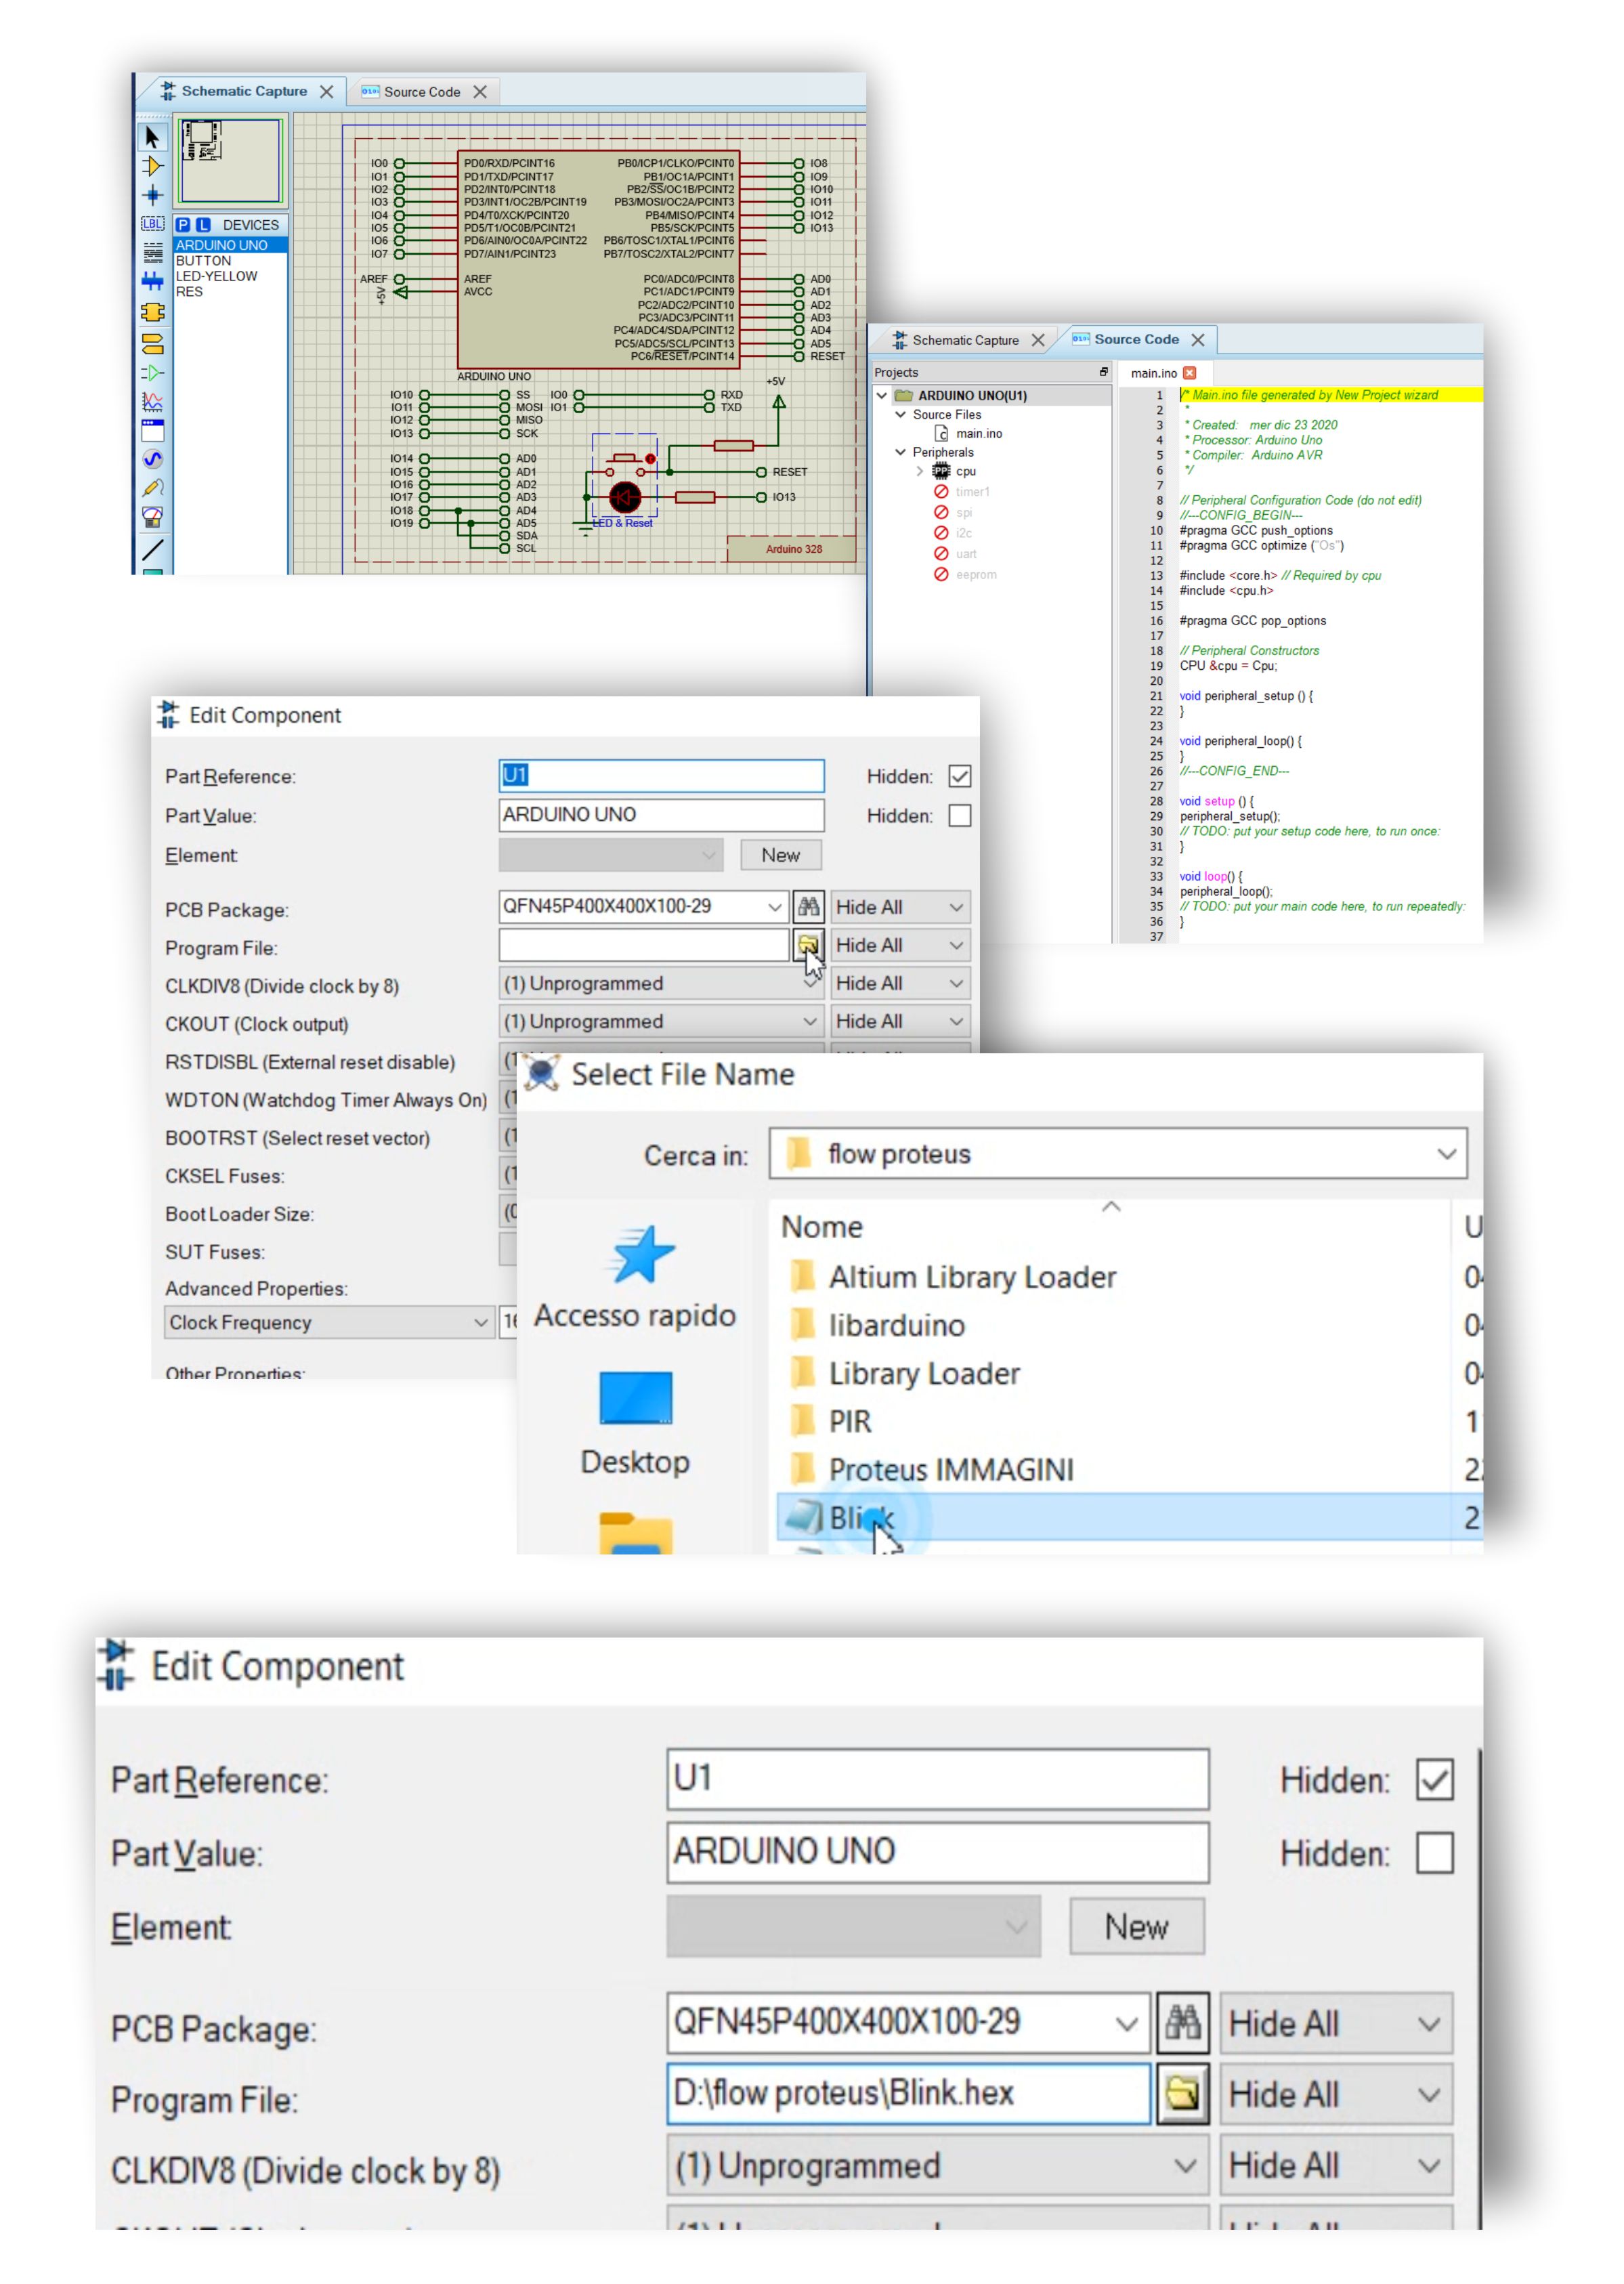Viewport: 1624px width, 2284px height.
Task: Click the Desktop shortcut icon
Action: (x=636, y=1398)
